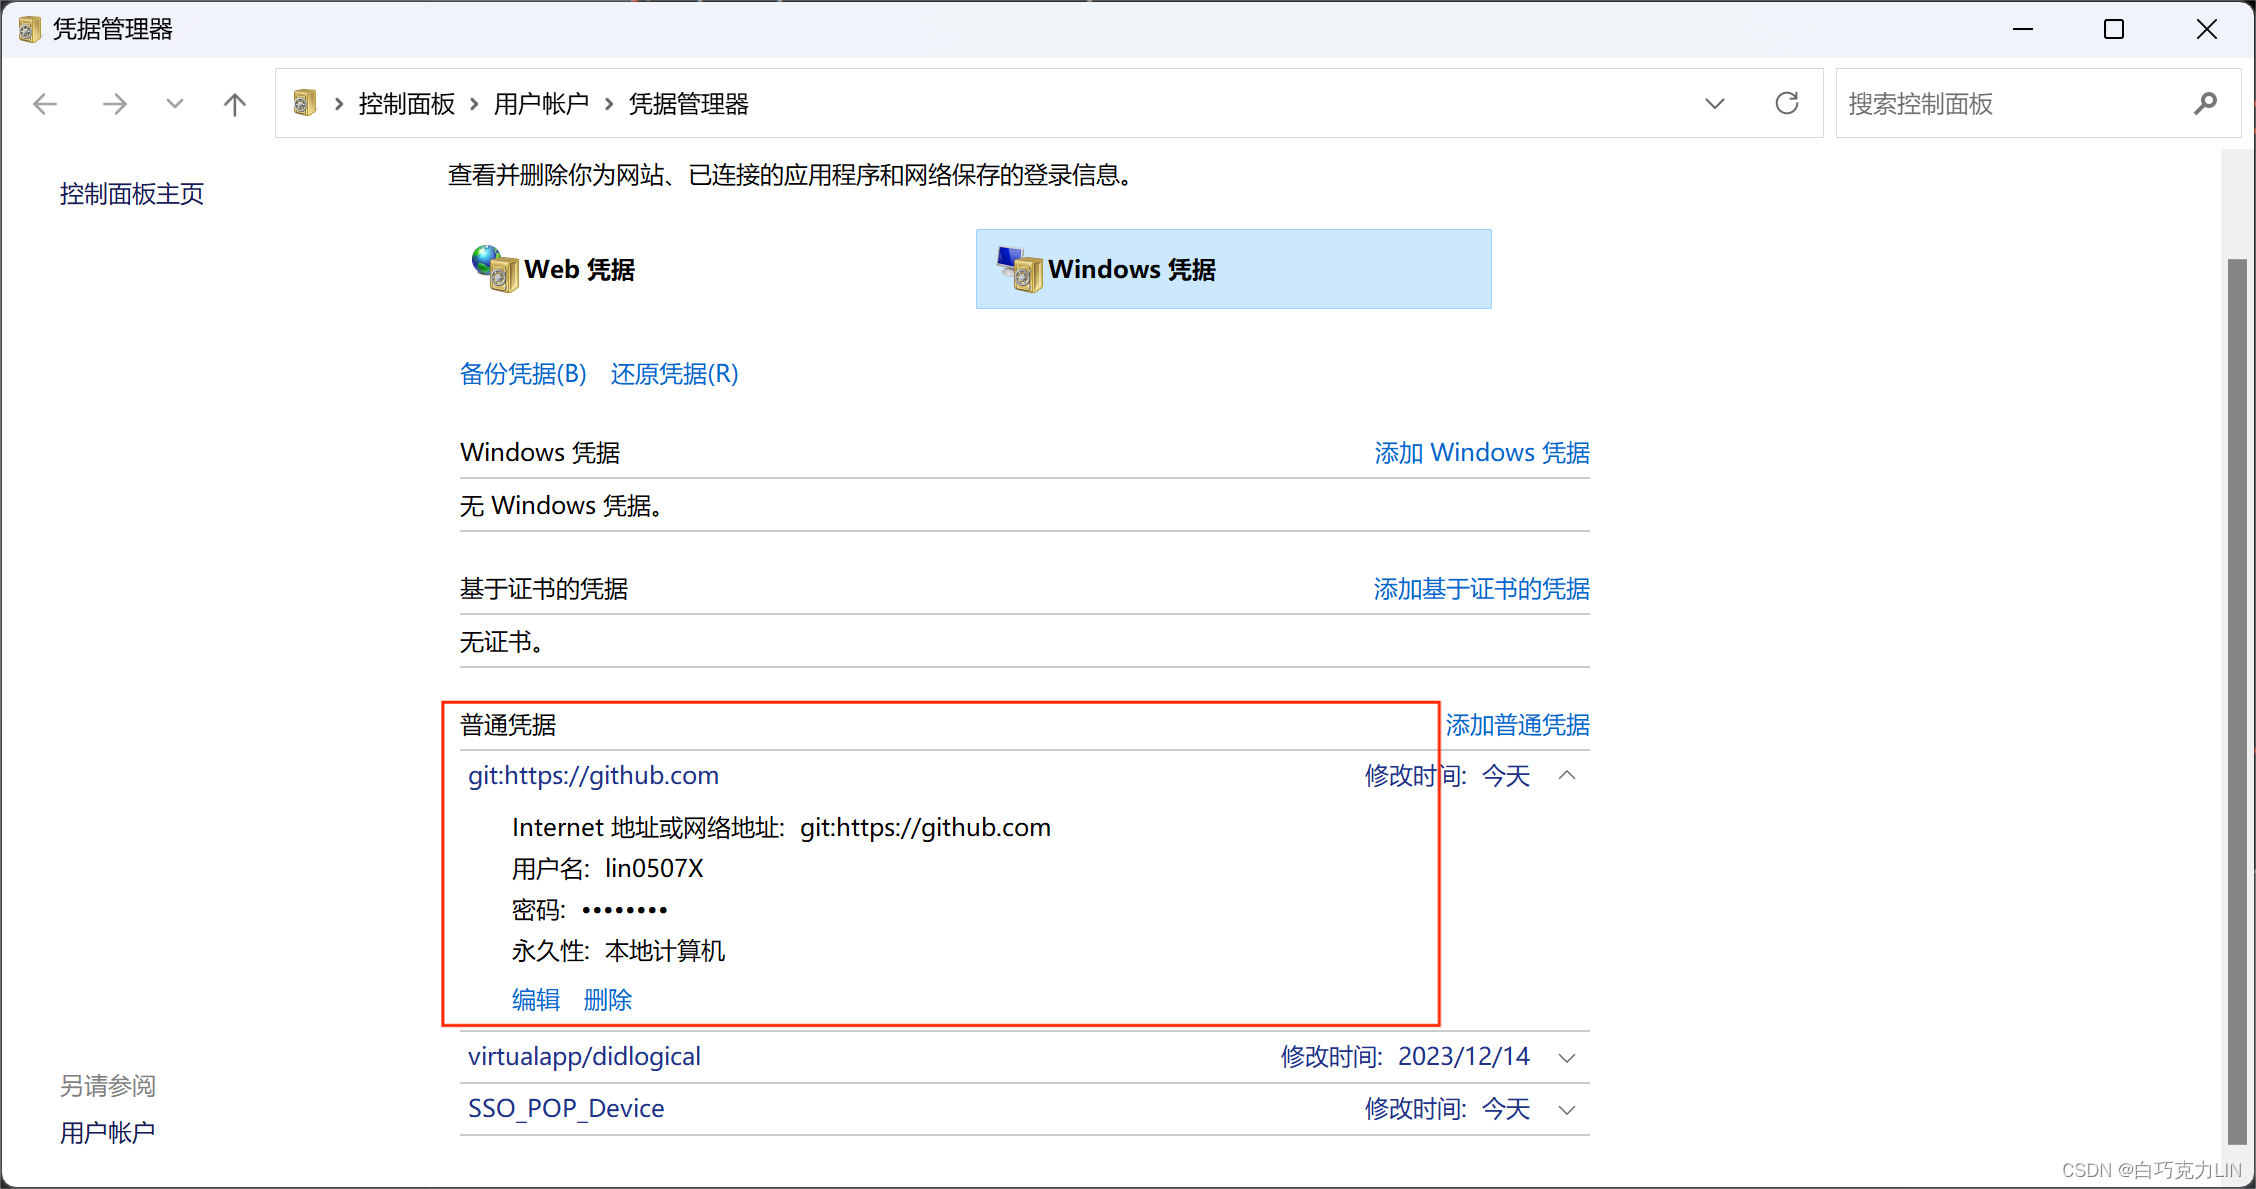Click the Web 凭据 globe vault icon

495,269
